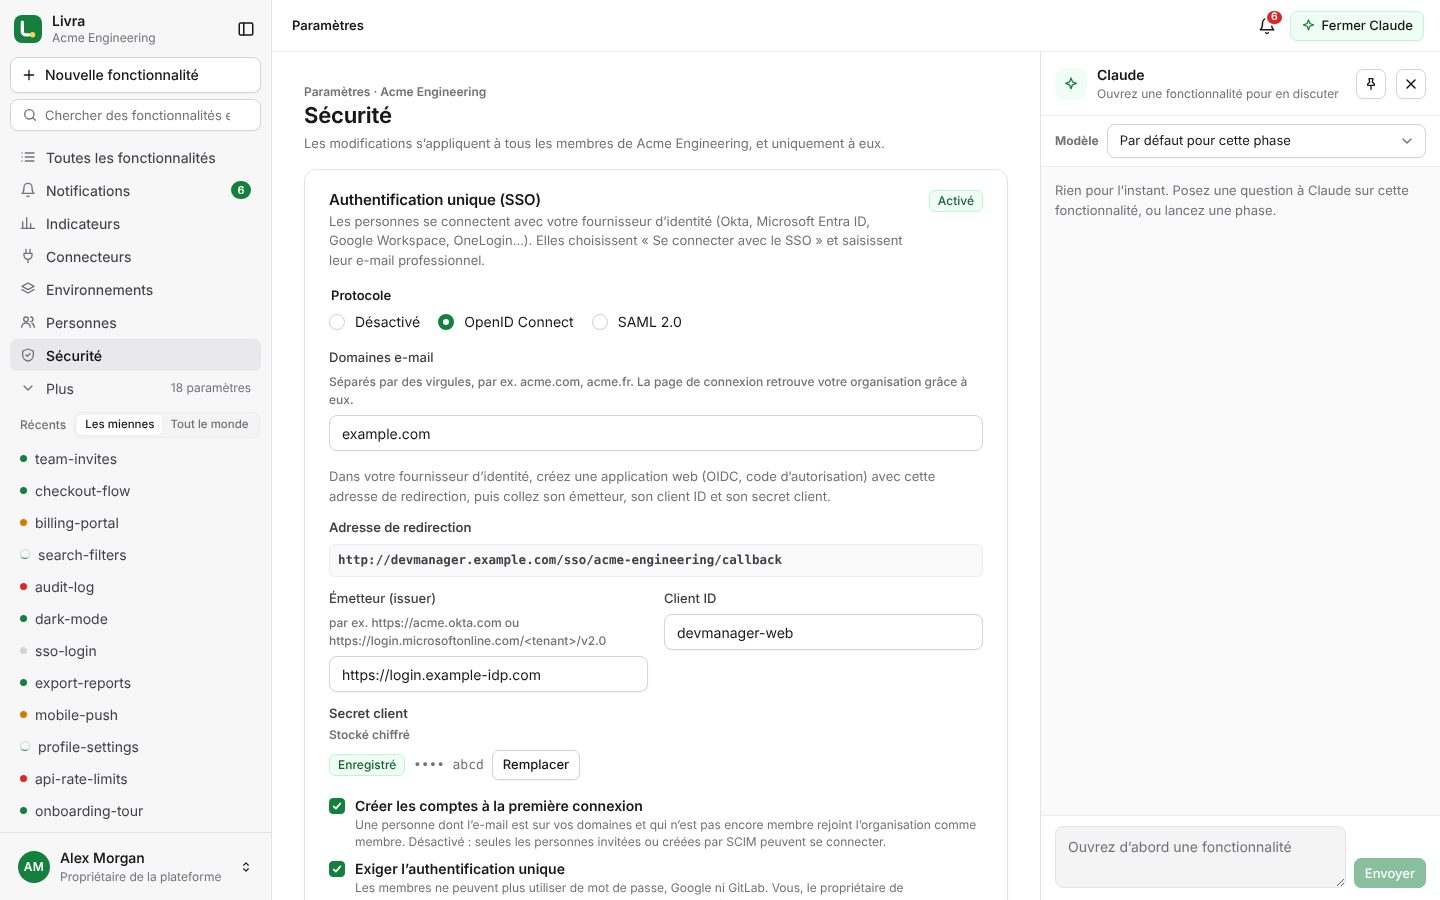Click the Claude sparkle icon
Screen dimensions: 1440x900
point(1071,84)
